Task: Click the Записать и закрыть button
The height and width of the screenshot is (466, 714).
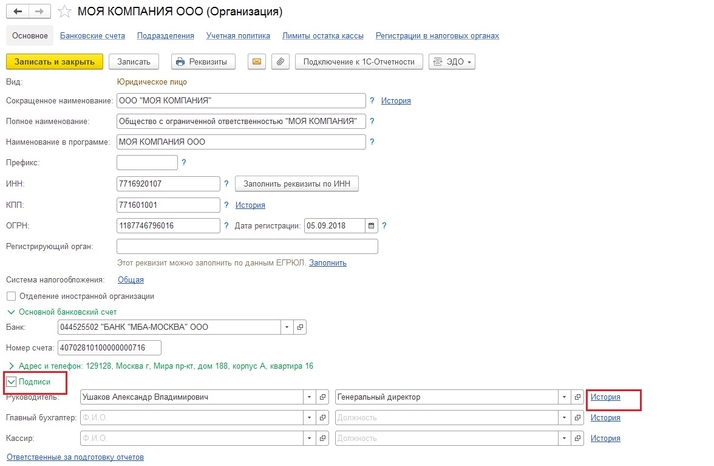Action: (54, 62)
